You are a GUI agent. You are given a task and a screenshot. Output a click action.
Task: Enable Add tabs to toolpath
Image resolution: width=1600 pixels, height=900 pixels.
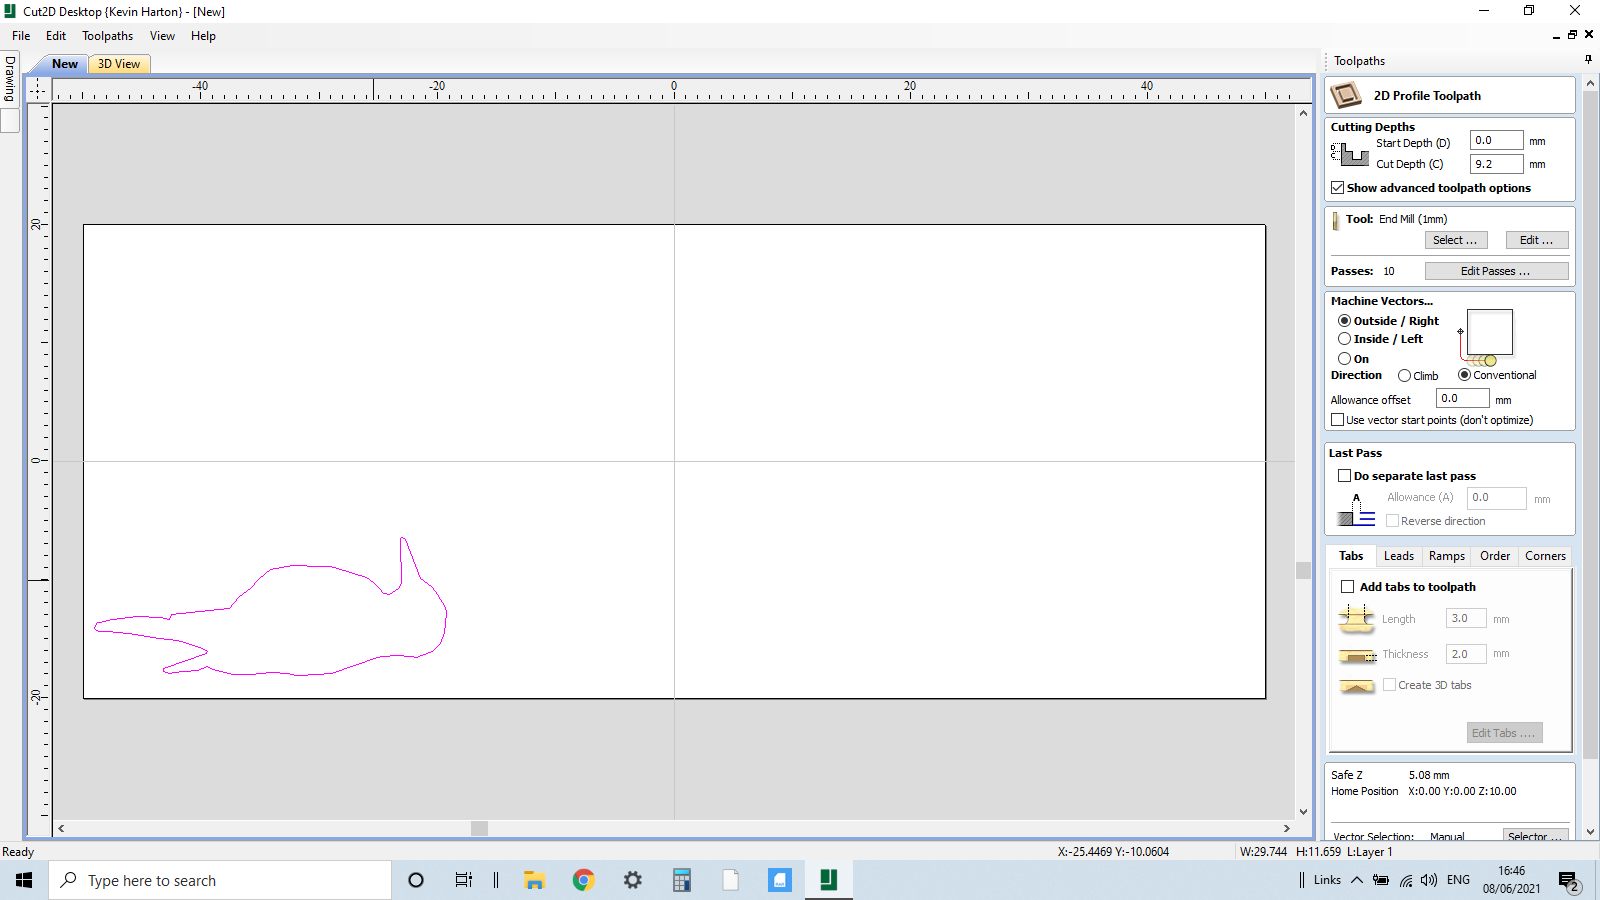[x=1347, y=587]
